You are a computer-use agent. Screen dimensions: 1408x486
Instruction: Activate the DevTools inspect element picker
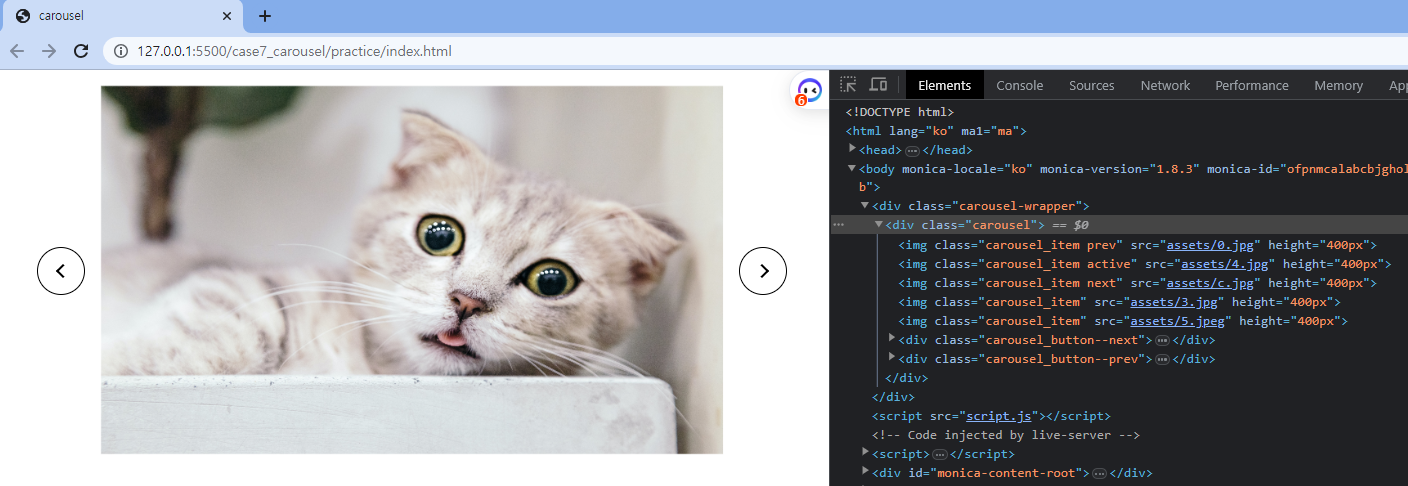click(x=848, y=85)
